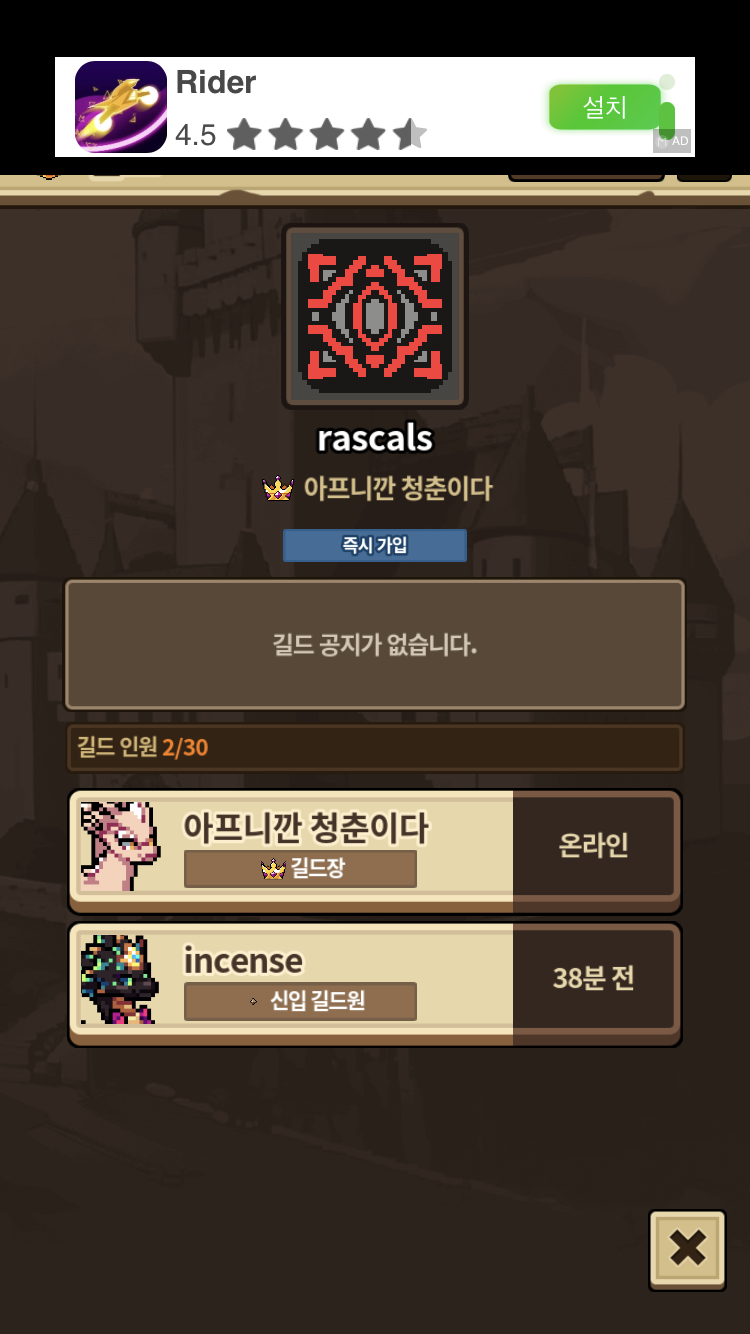Tap the red rascals guild emblem
Screen dimensions: 750x1334
pos(375,316)
